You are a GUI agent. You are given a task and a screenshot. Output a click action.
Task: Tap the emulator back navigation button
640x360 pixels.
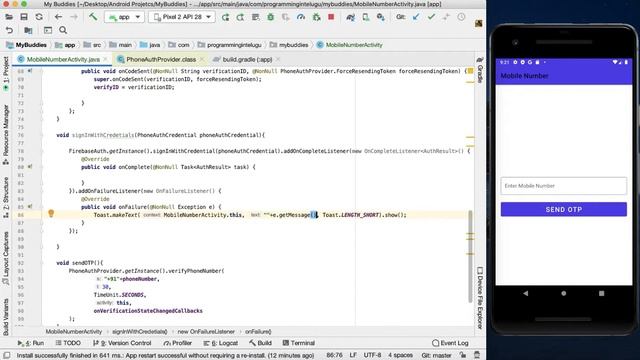(x=526, y=293)
